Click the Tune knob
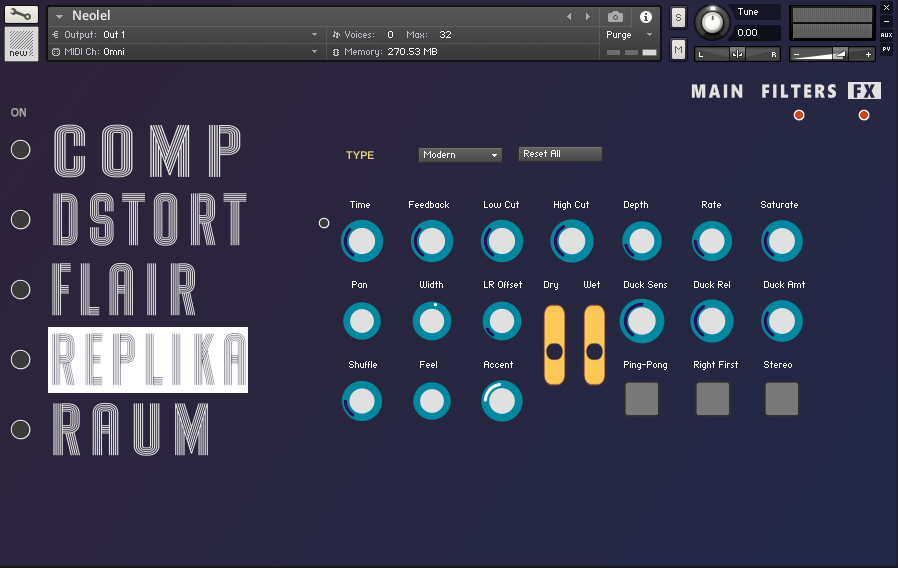This screenshot has width=898, height=568. click(712, 23)
